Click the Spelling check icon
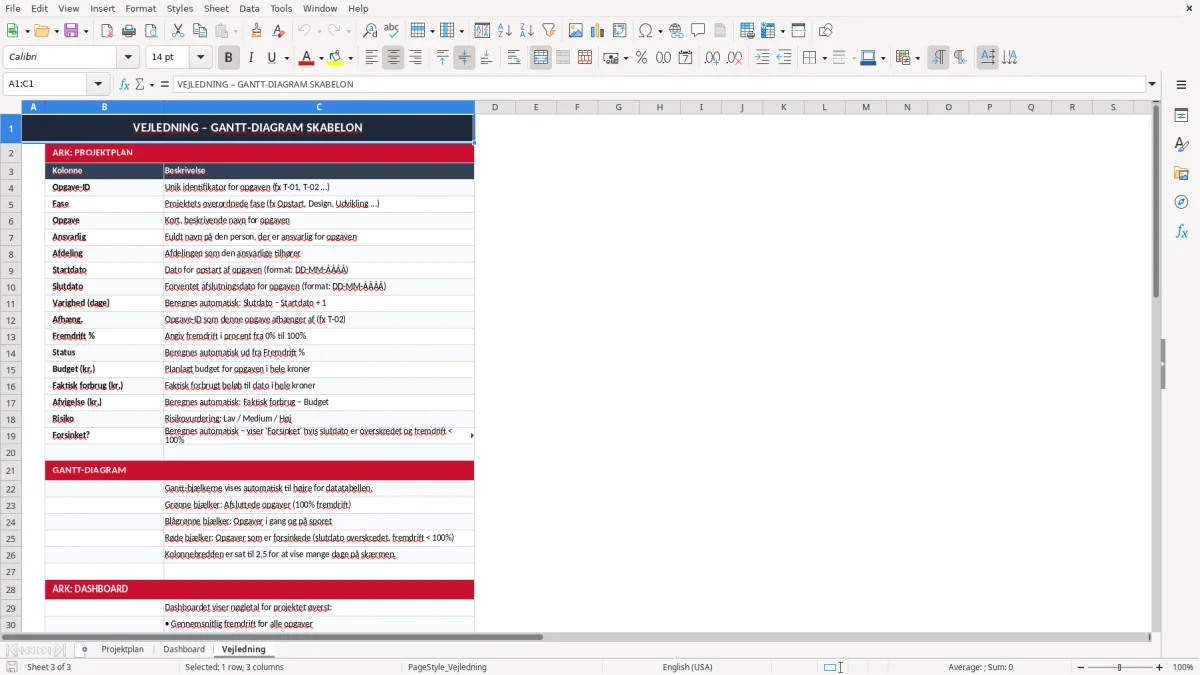 pos(392,31)
